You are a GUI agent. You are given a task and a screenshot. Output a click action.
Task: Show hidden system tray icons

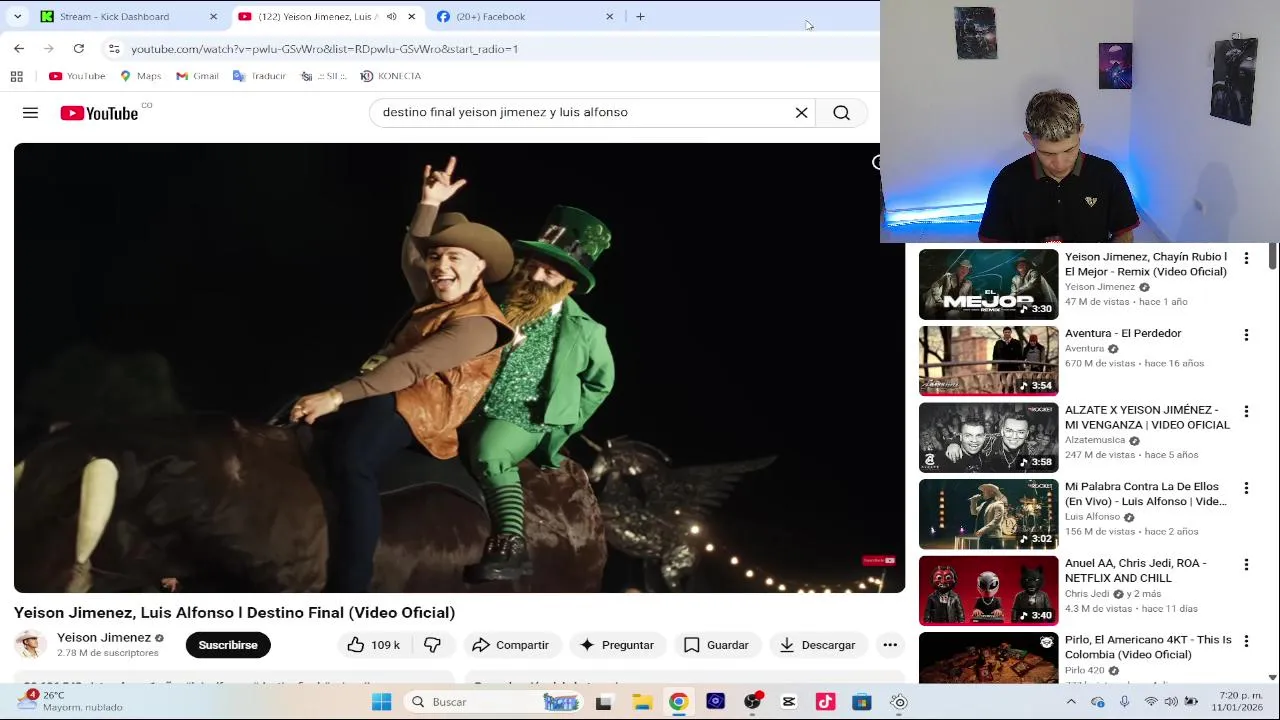coord(1071,702)
